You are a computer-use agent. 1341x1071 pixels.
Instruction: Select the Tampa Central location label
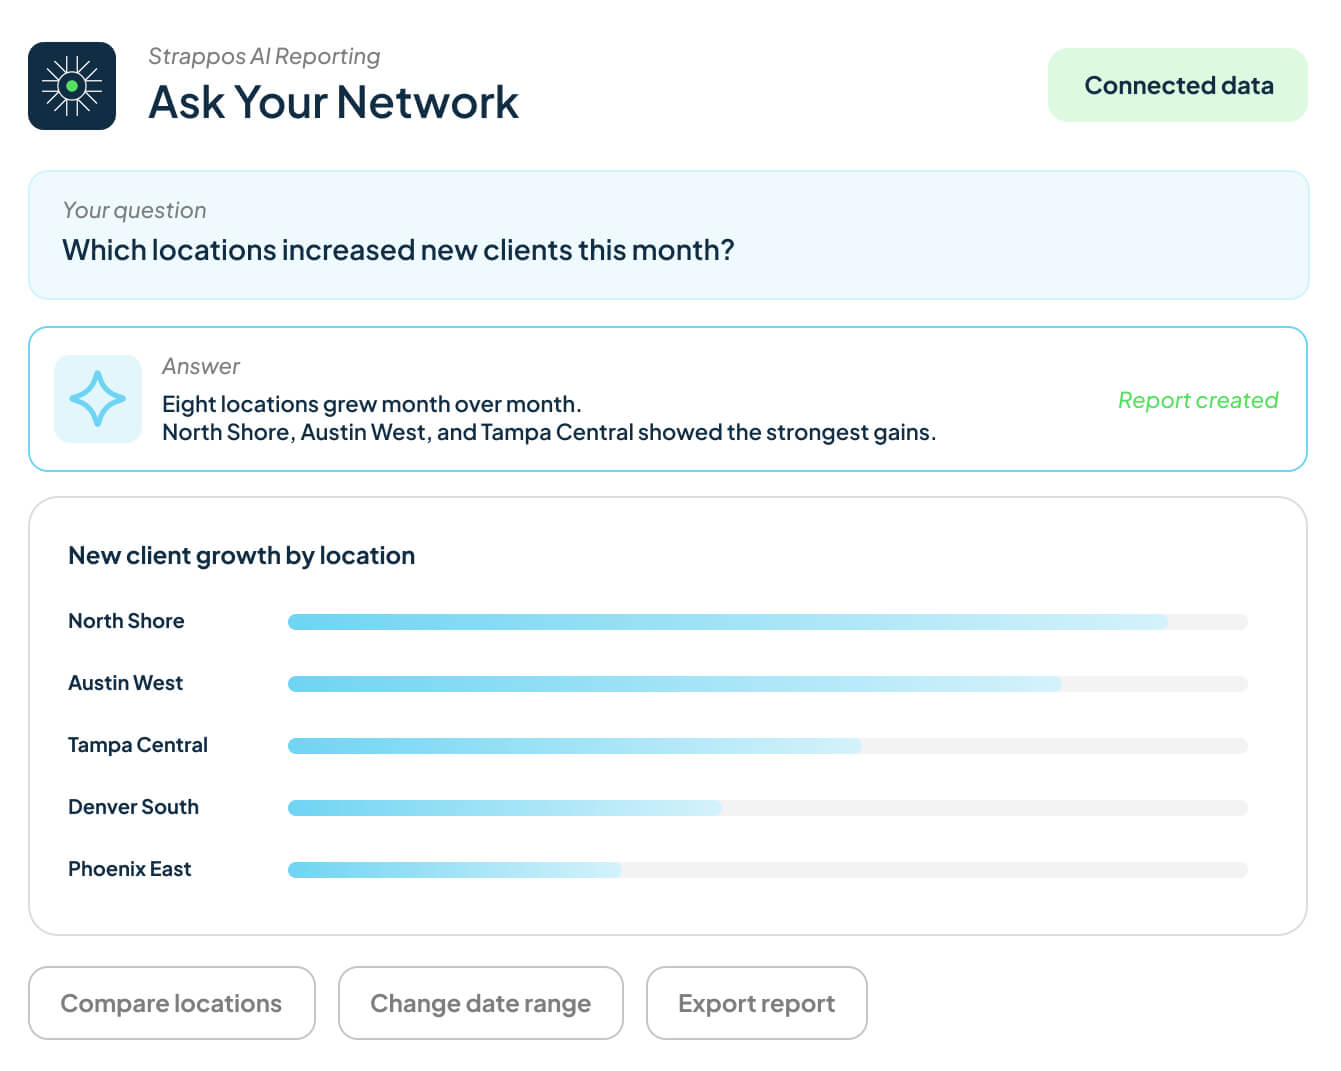tap(138, 745)
